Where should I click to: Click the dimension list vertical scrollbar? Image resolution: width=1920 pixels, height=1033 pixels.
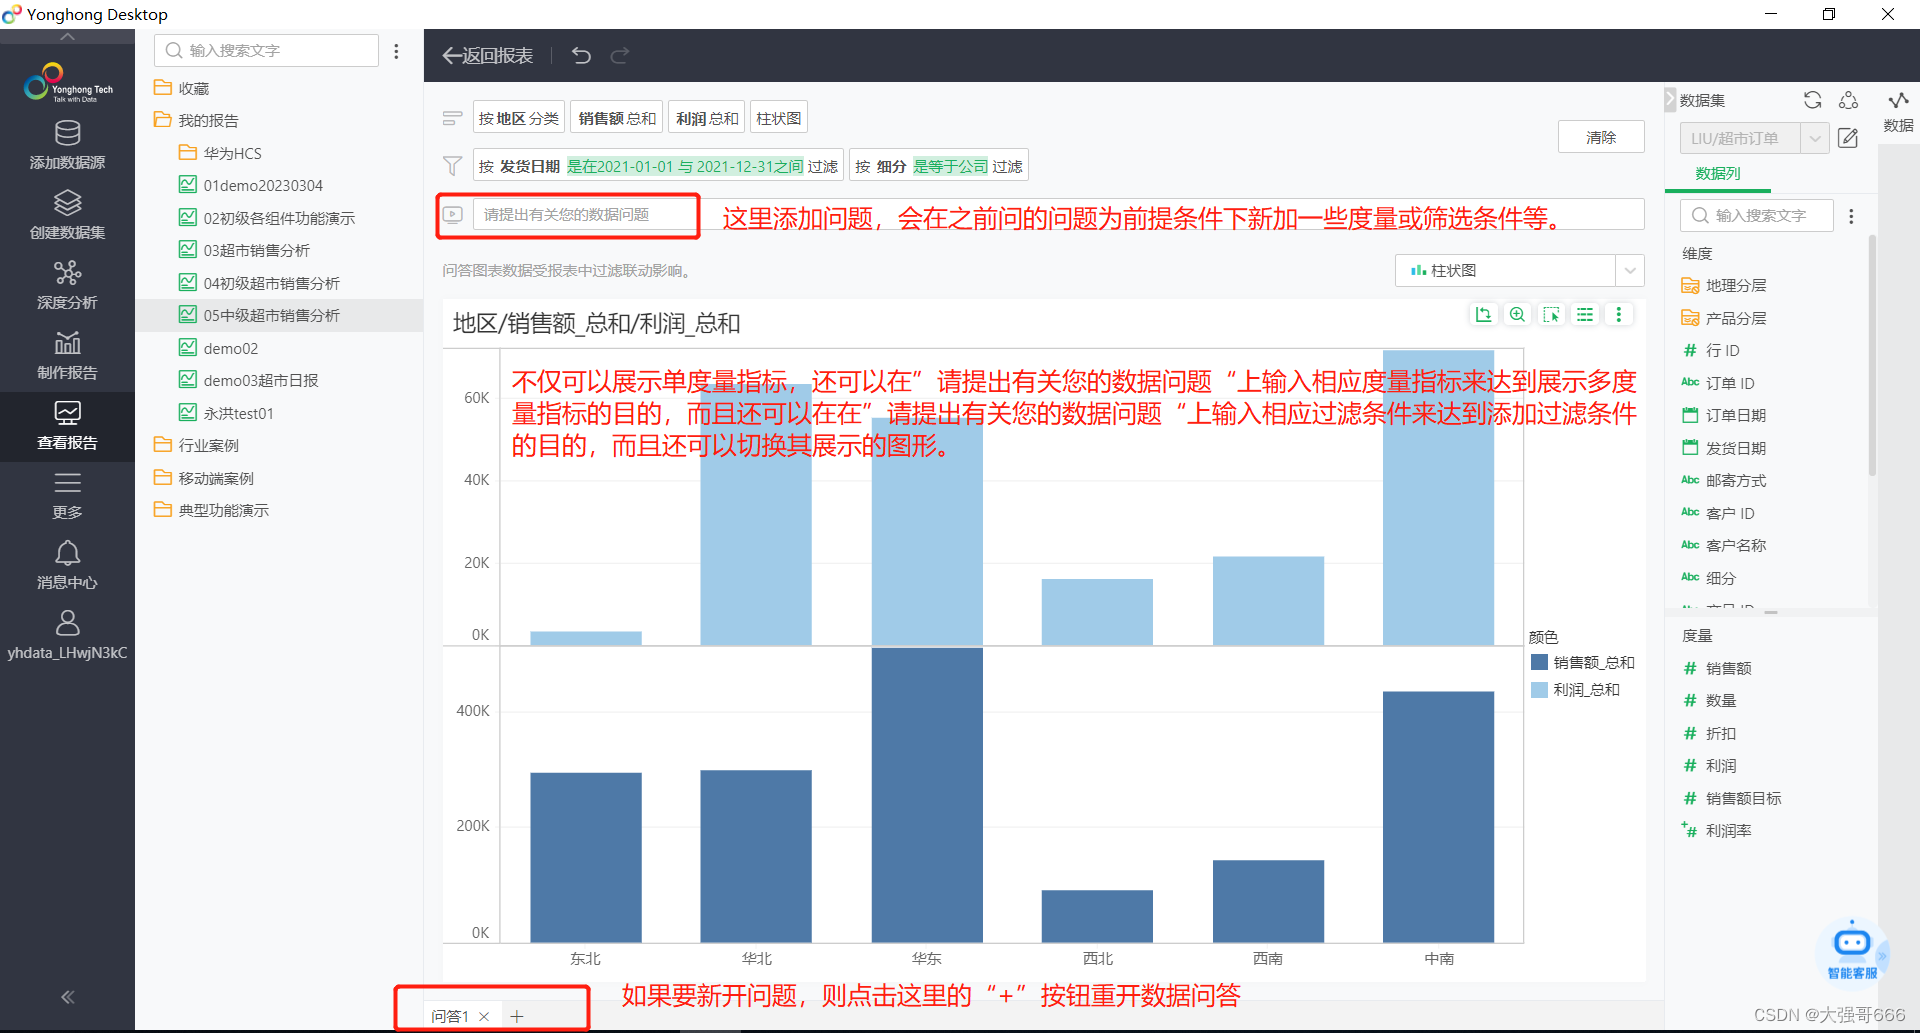tap(1872, 355)
